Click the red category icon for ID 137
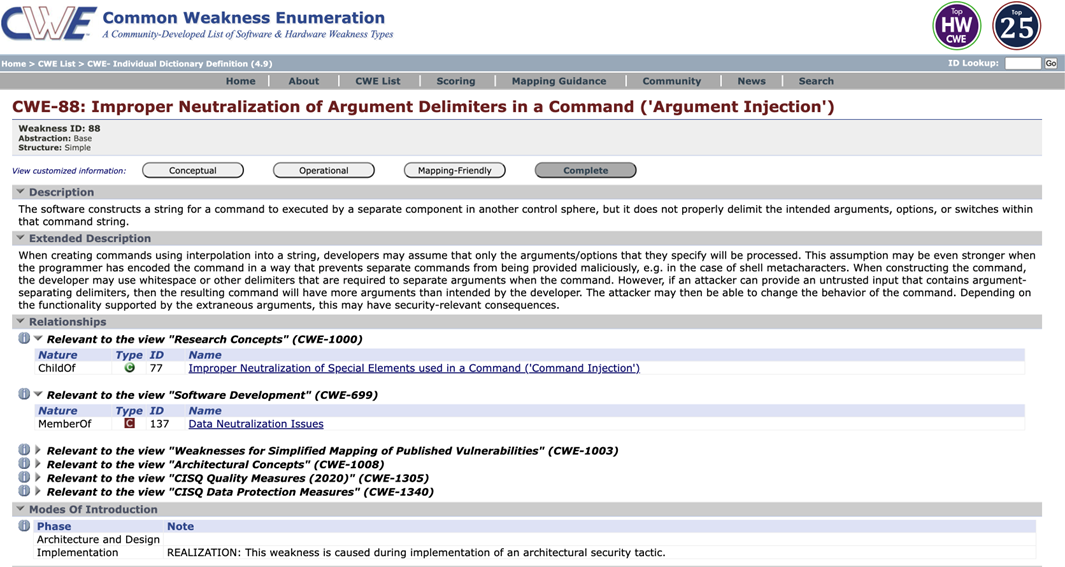The height and width of the screenshot is (567, 1065). 129,423
